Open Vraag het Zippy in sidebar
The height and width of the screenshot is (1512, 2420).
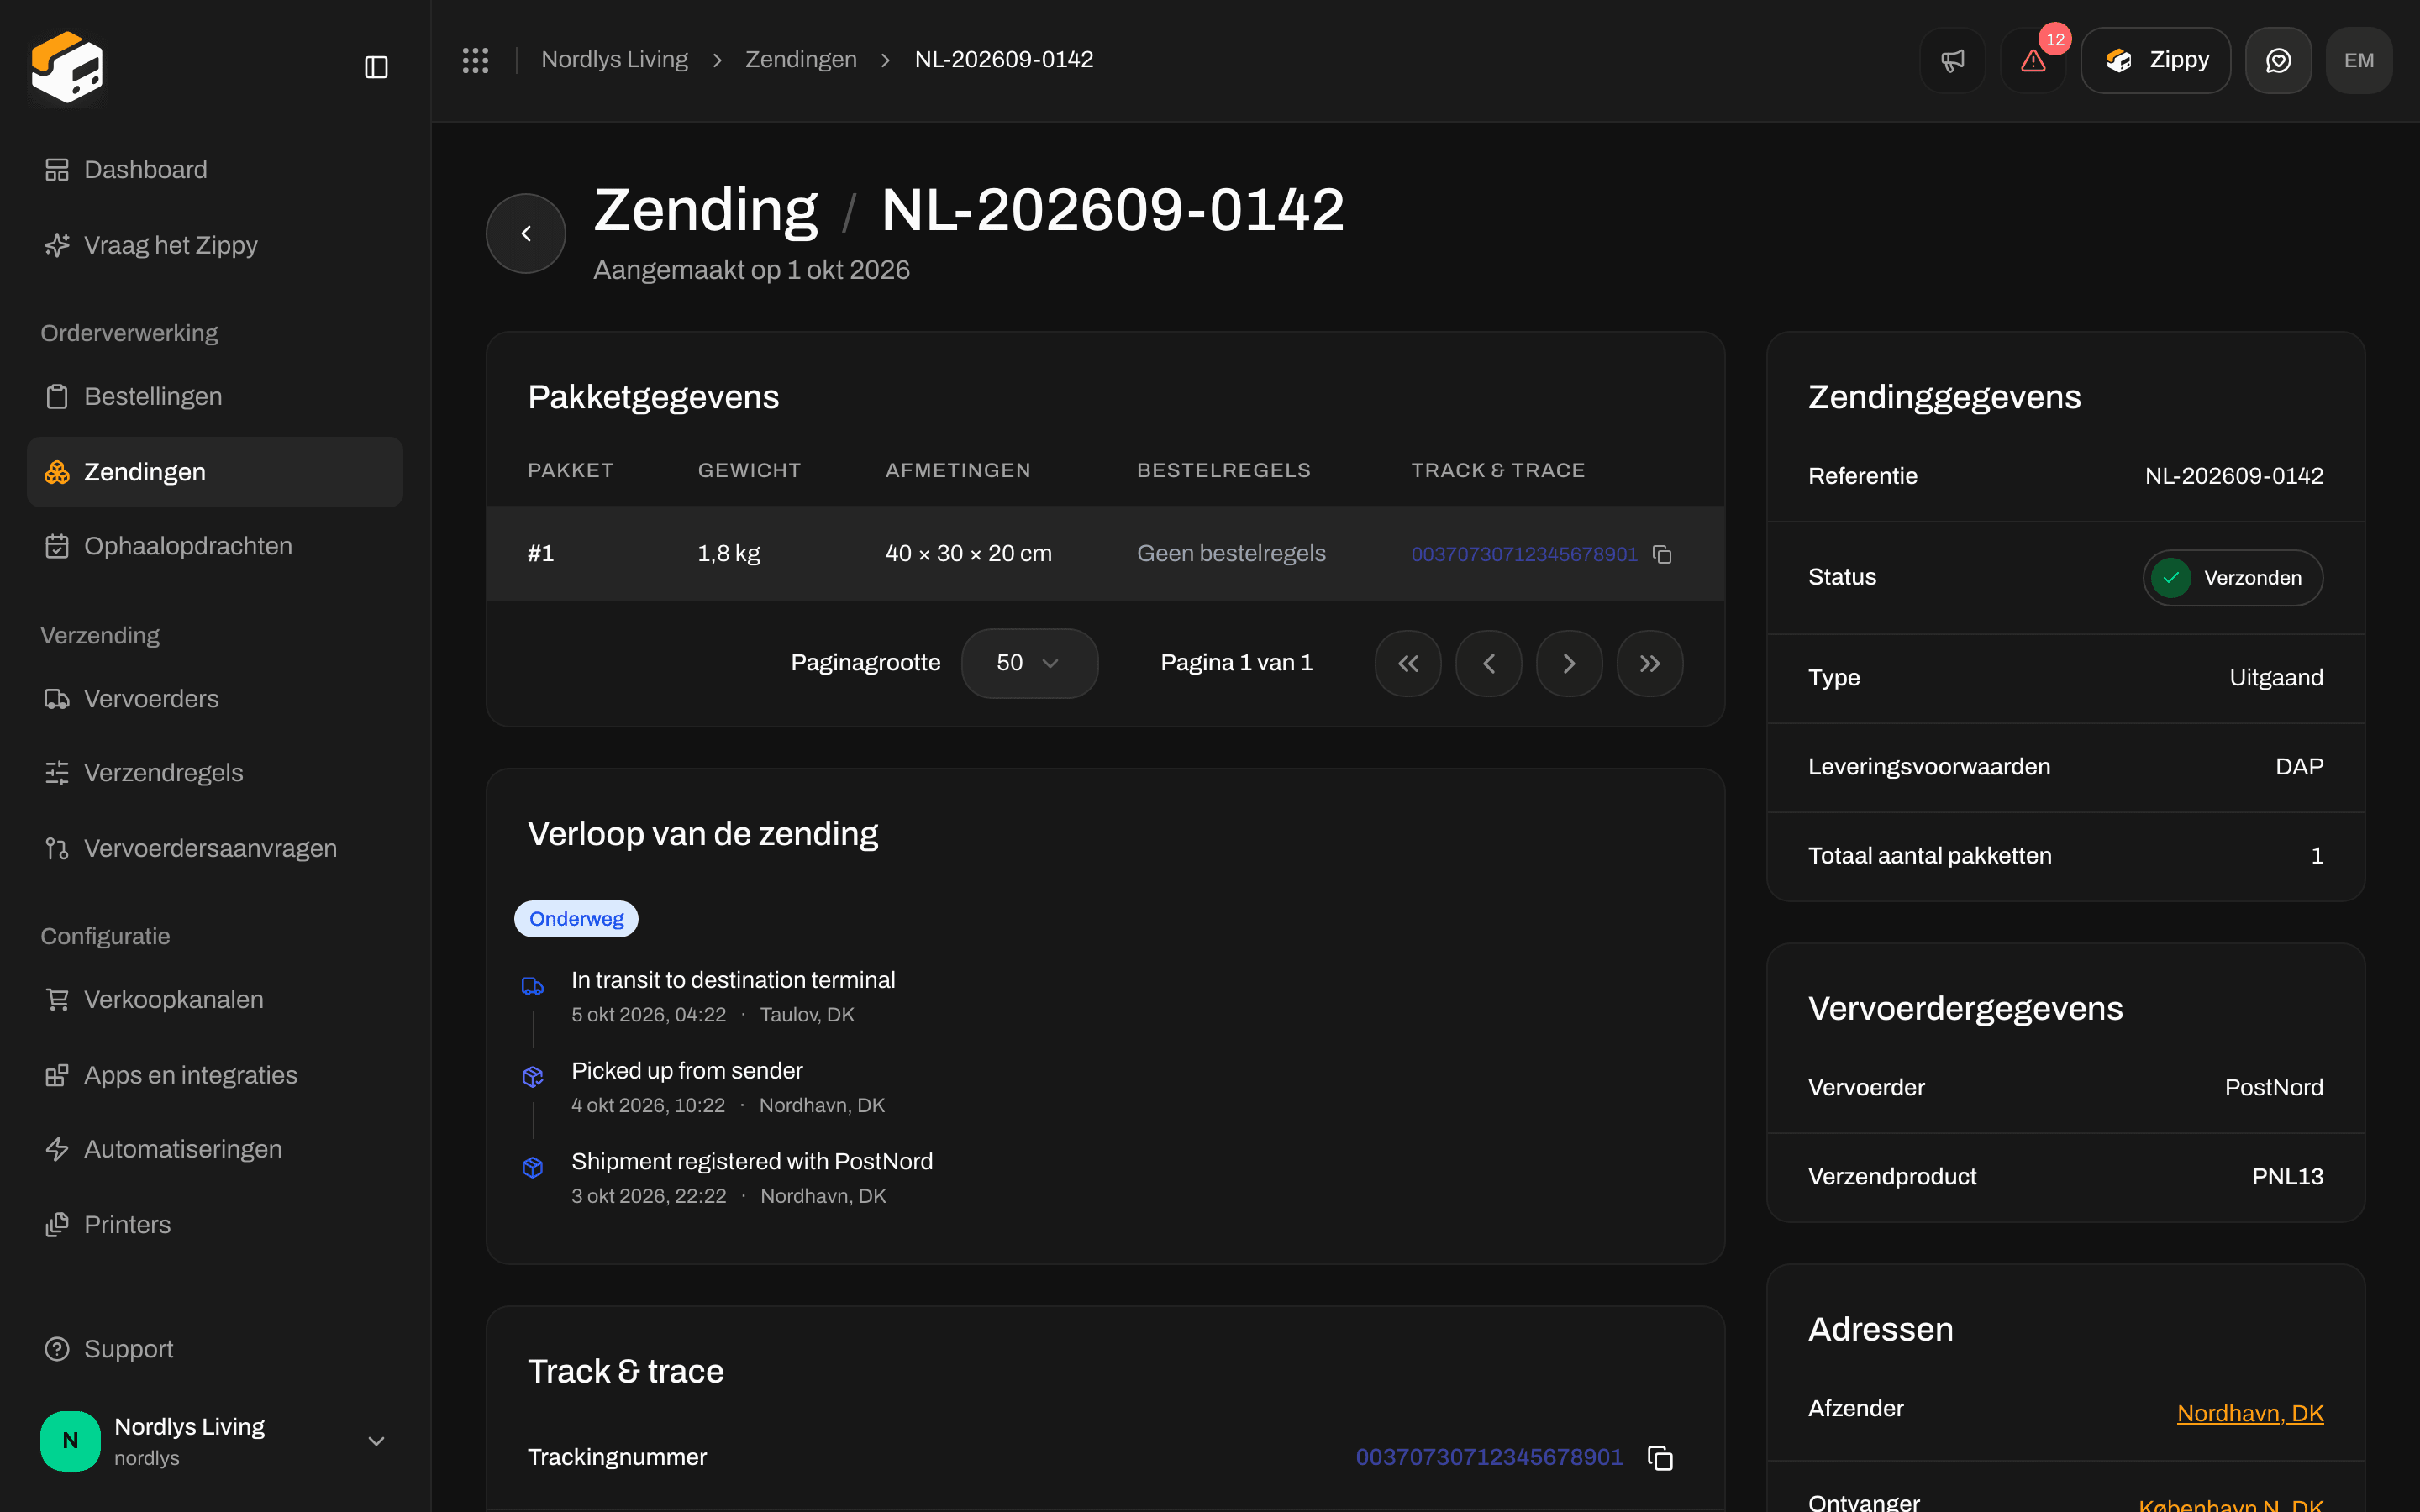pos(215,245)
